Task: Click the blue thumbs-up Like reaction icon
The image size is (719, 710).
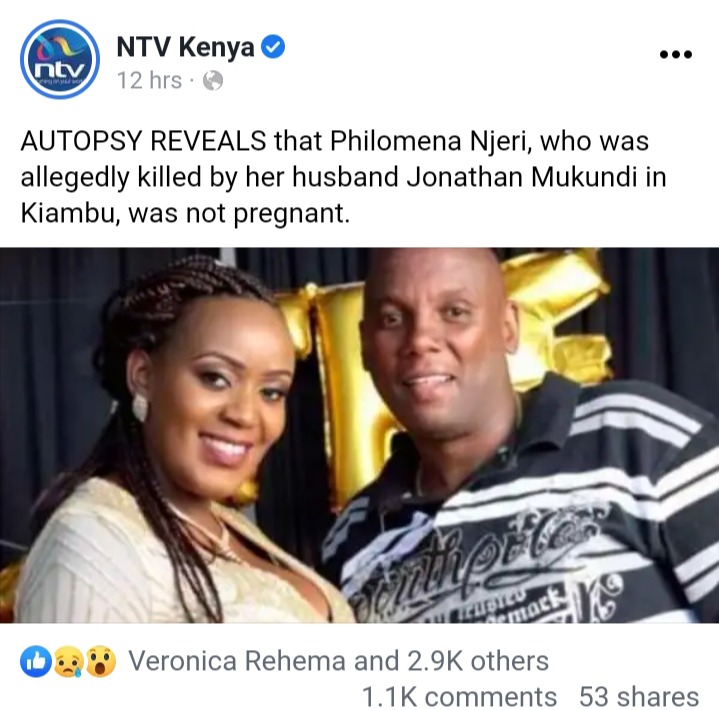Action: tap(35, 661)
